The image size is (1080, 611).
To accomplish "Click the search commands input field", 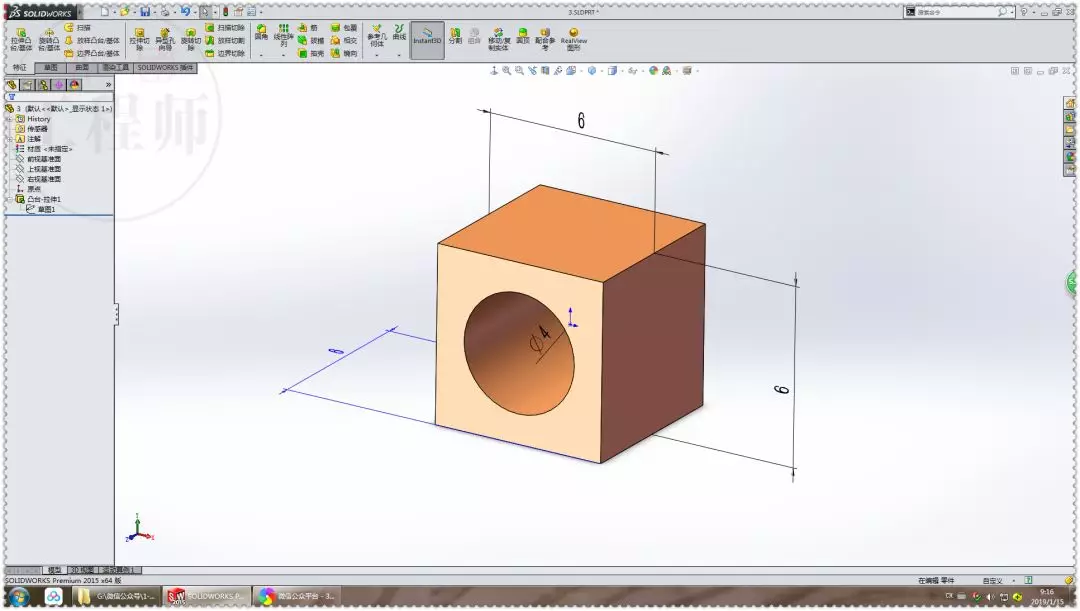I will pos(956,12).
